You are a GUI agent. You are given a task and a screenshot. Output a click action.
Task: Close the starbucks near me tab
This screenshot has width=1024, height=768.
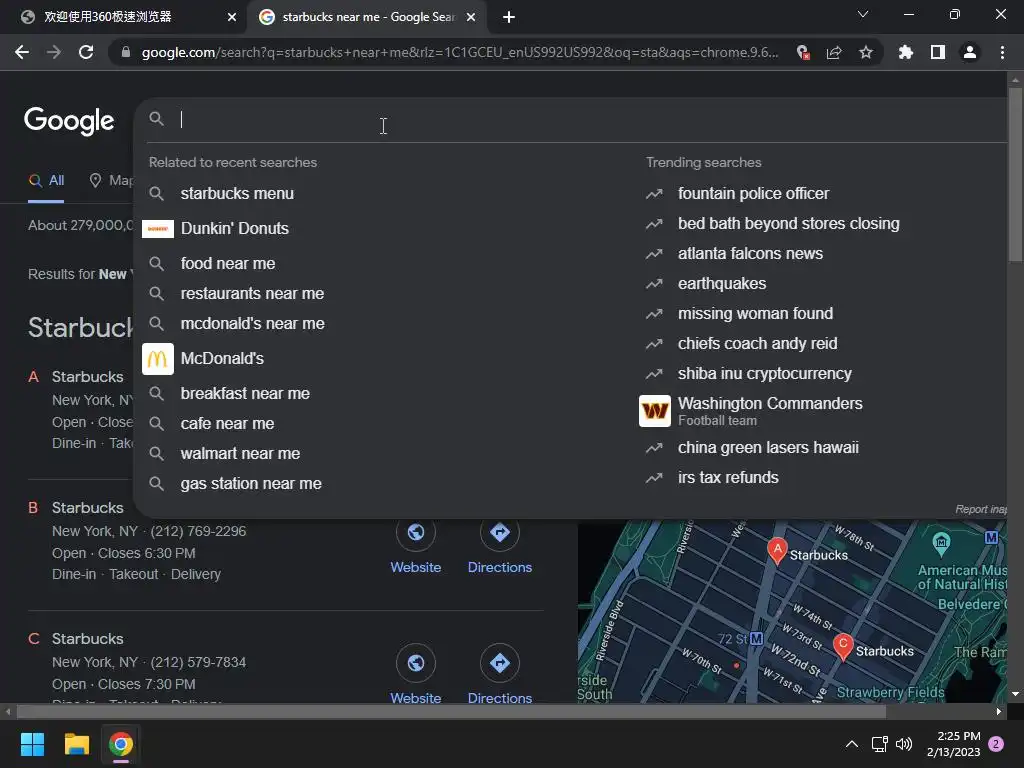tap(471, 17)
